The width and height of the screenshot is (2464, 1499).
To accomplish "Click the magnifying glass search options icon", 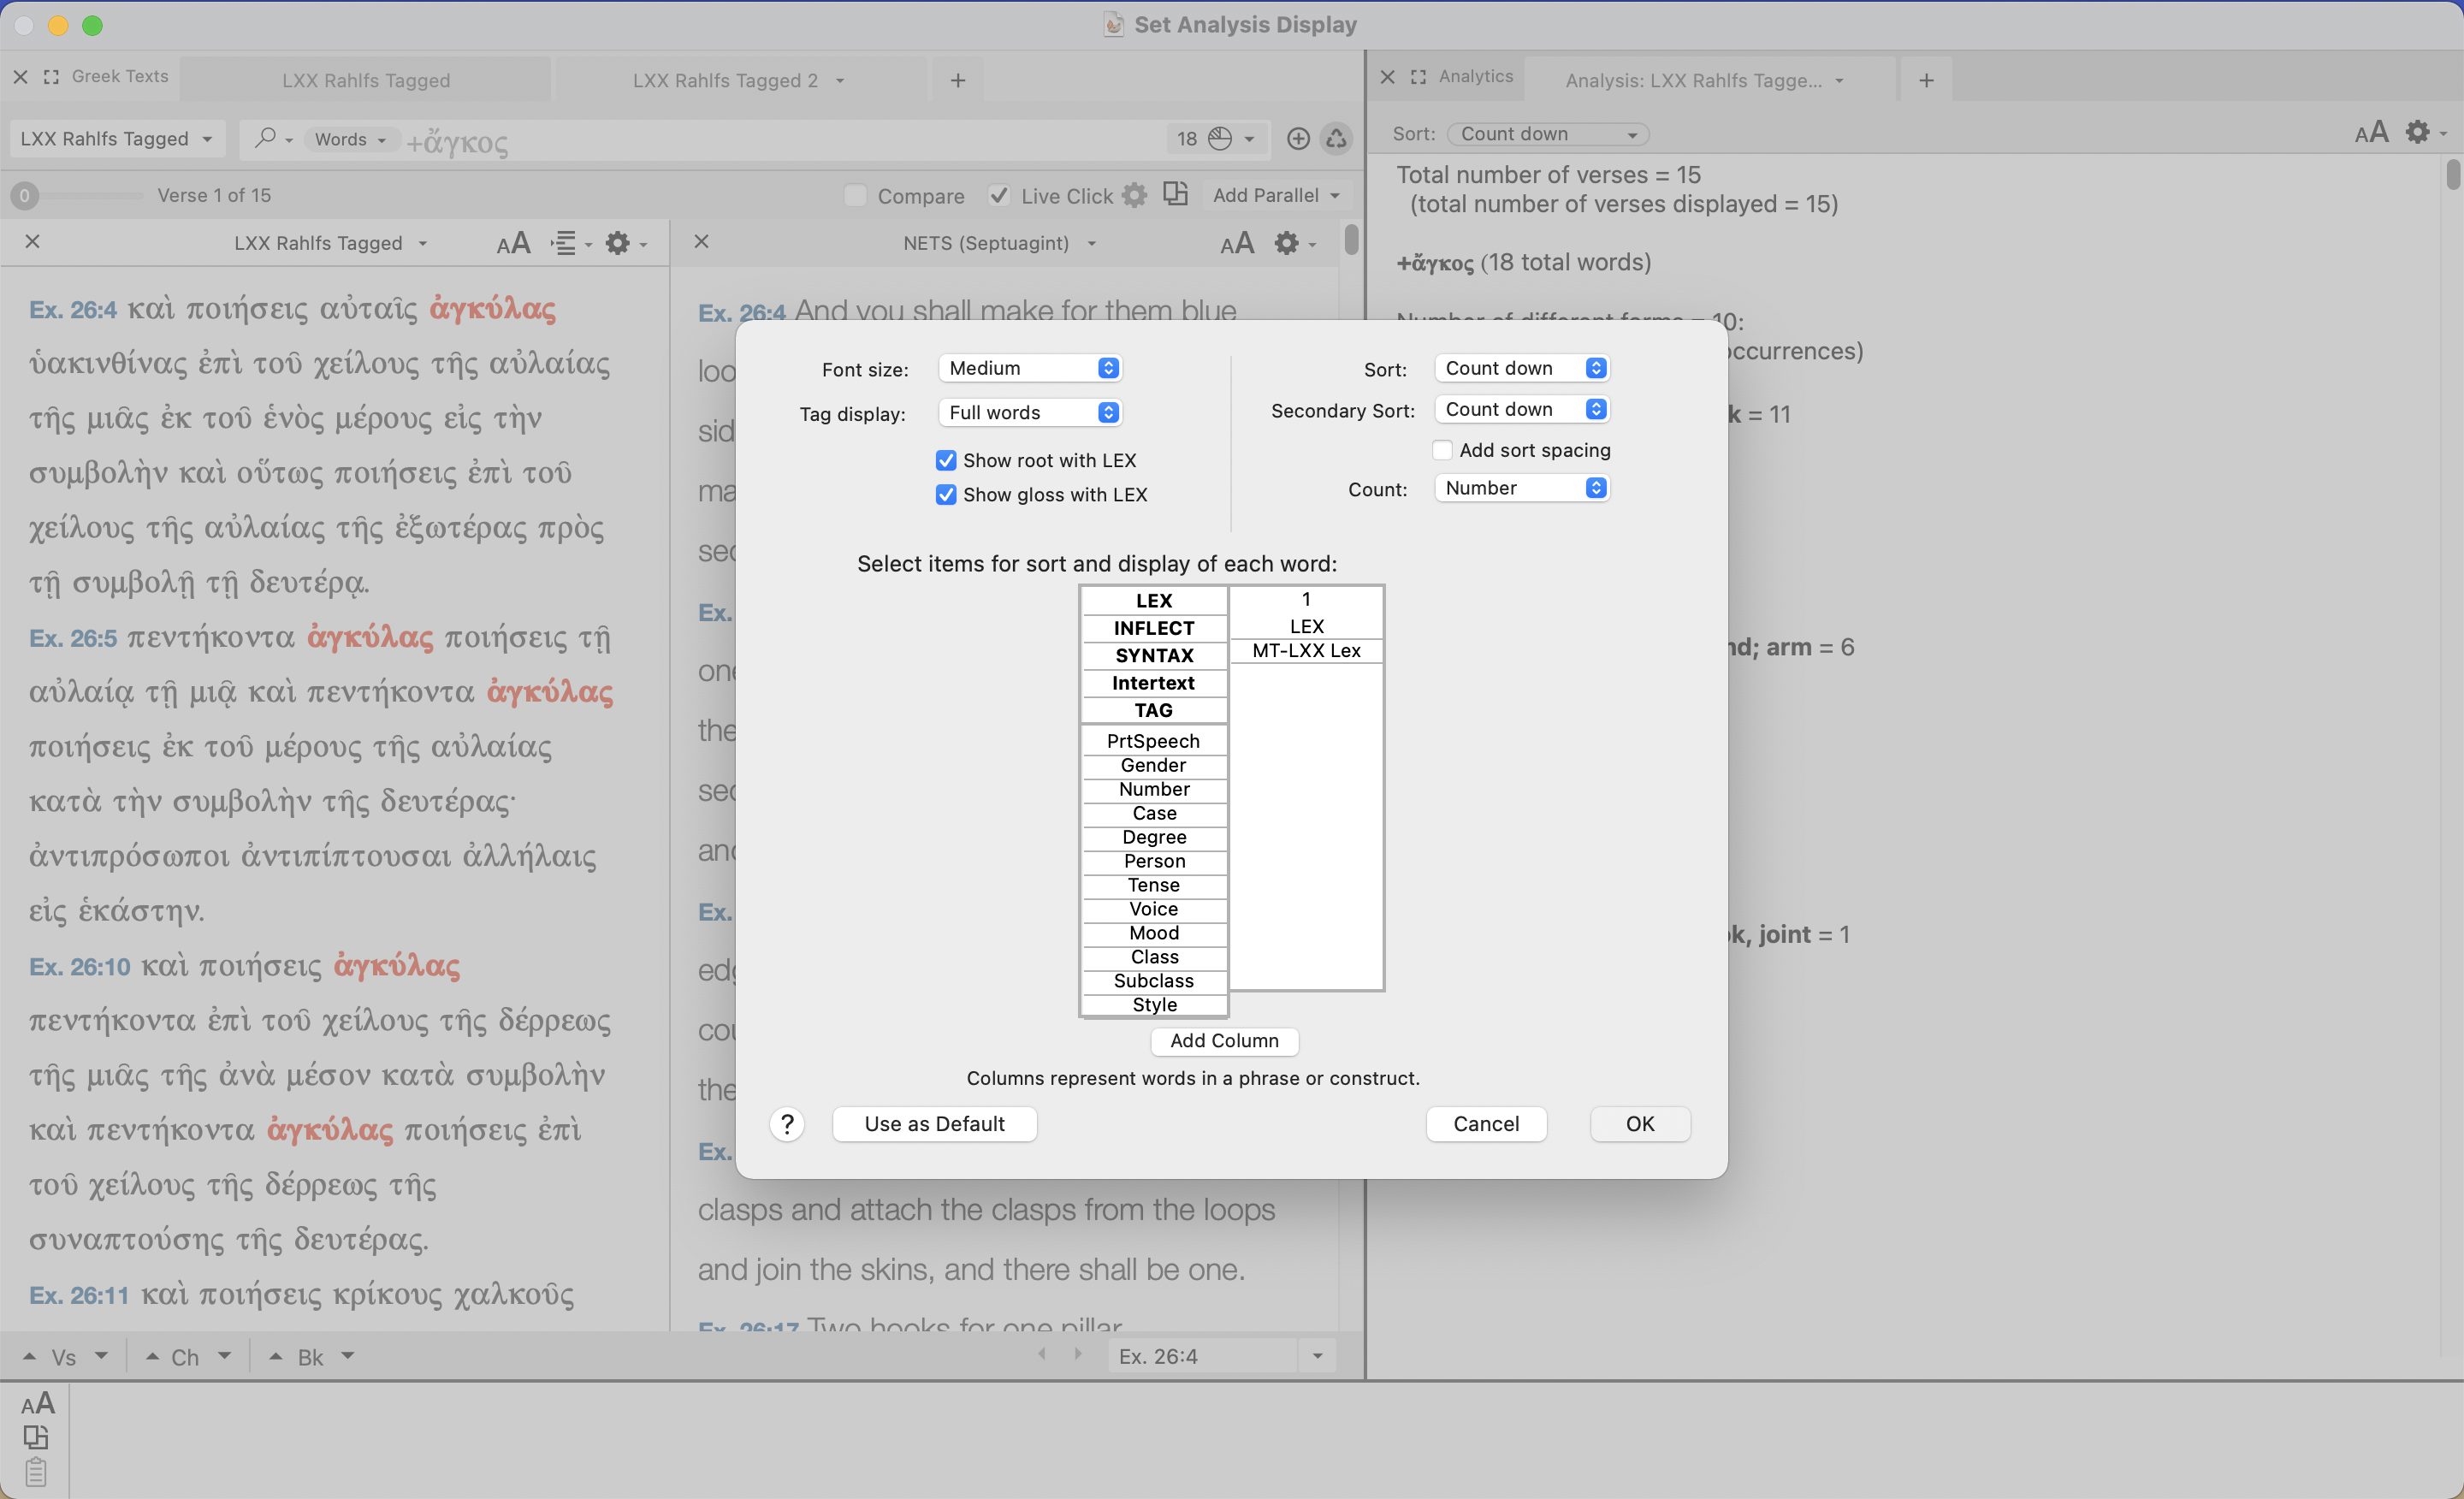I will [265, 138].
